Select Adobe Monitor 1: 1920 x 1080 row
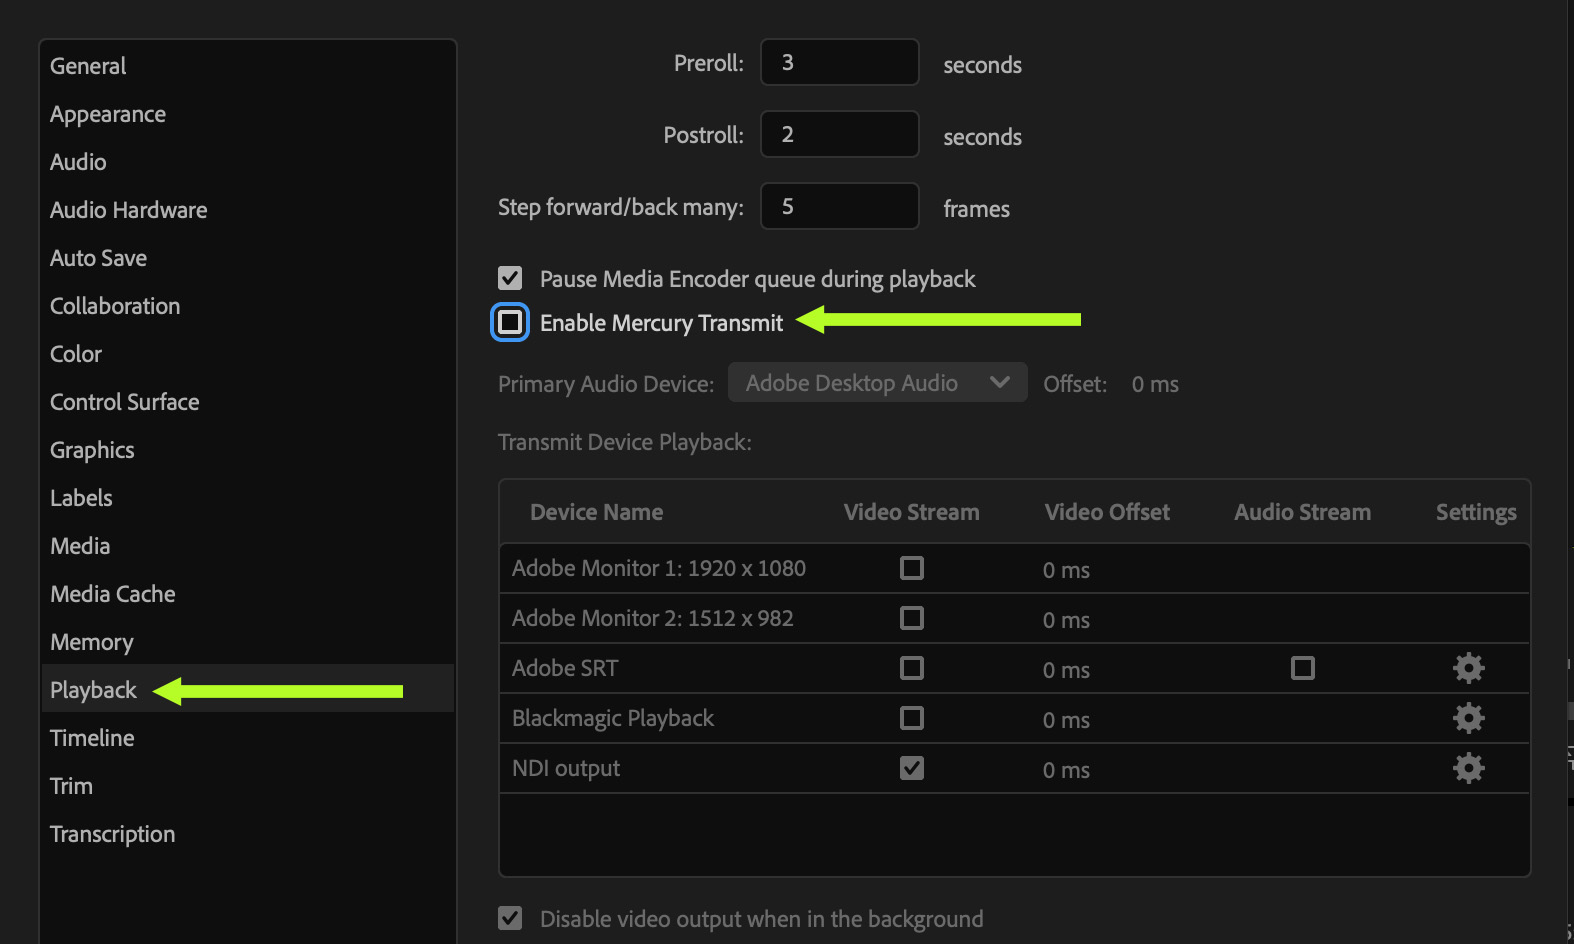Image resolution: width=1574 pixels, height=944 pixels. point(1015,568)
